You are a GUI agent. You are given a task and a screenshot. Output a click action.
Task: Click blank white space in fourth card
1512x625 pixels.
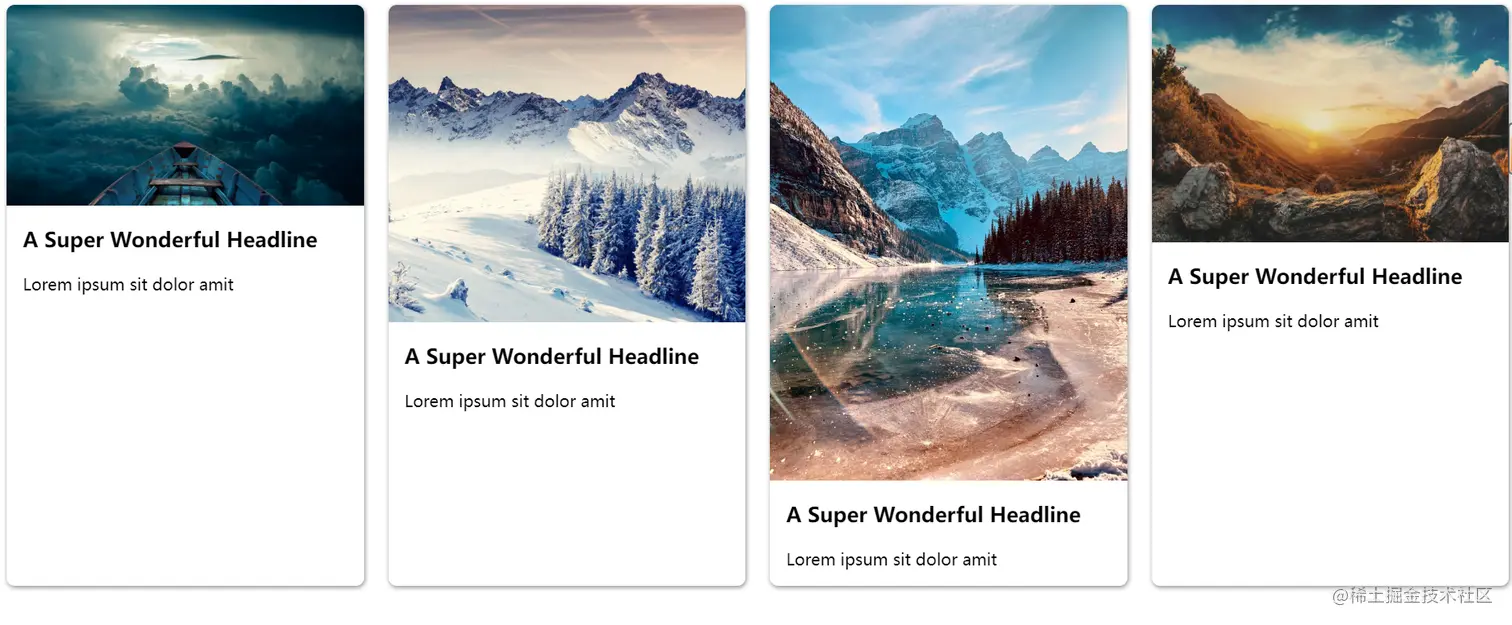[1330, 460]
